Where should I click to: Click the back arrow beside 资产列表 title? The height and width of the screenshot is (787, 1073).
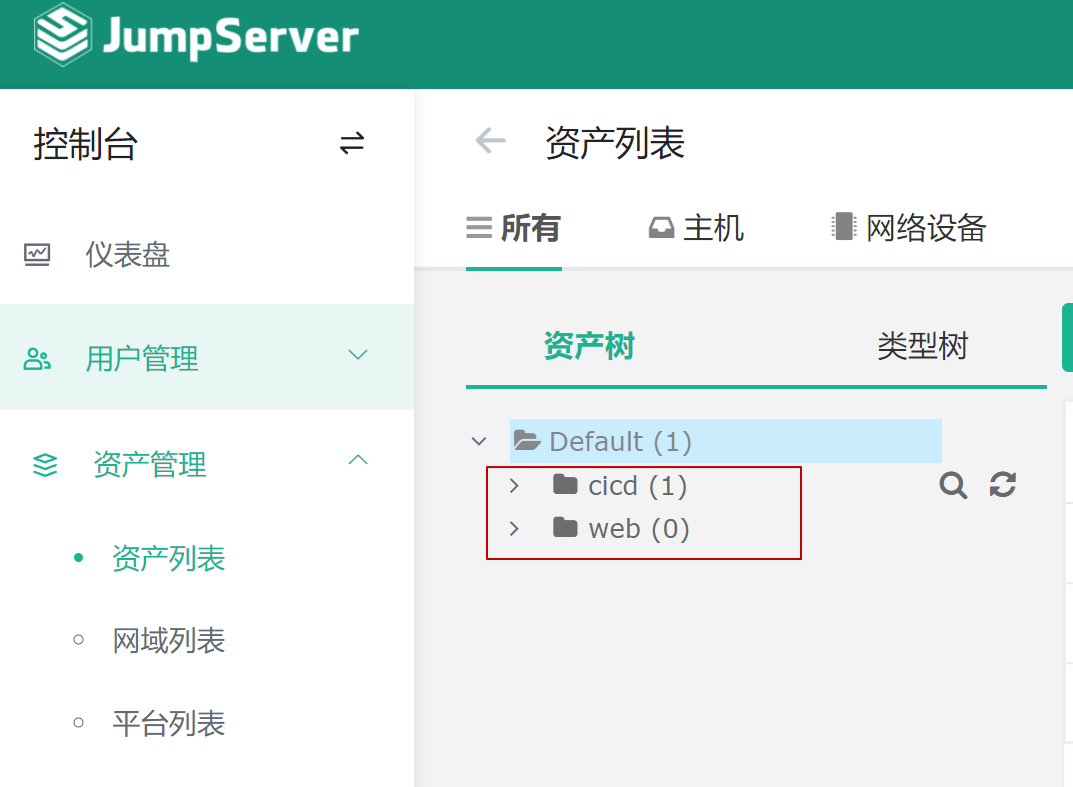(x=489, y=142)
